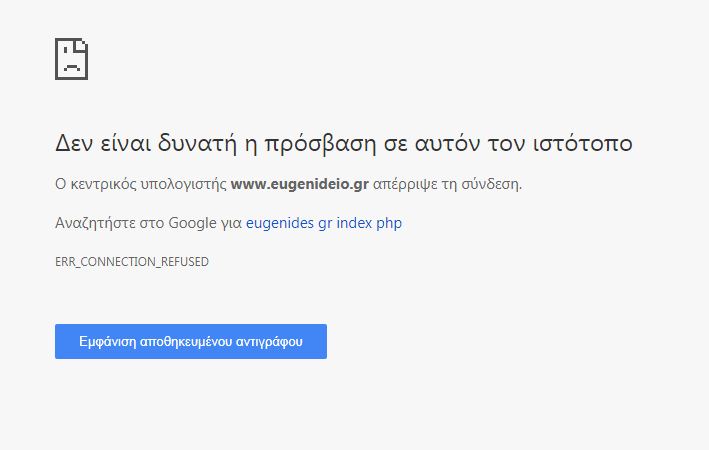Click 'Εμφάνιση' on the blue button
The image size is (709, 450).
point(108,341)
